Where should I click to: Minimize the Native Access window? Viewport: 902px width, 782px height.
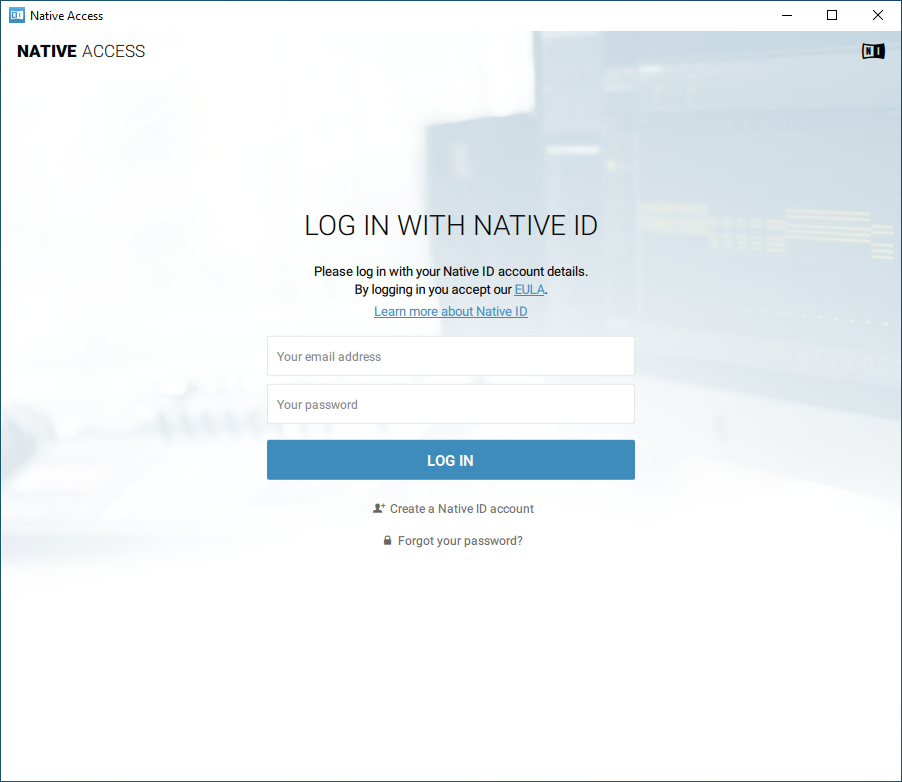787,16
